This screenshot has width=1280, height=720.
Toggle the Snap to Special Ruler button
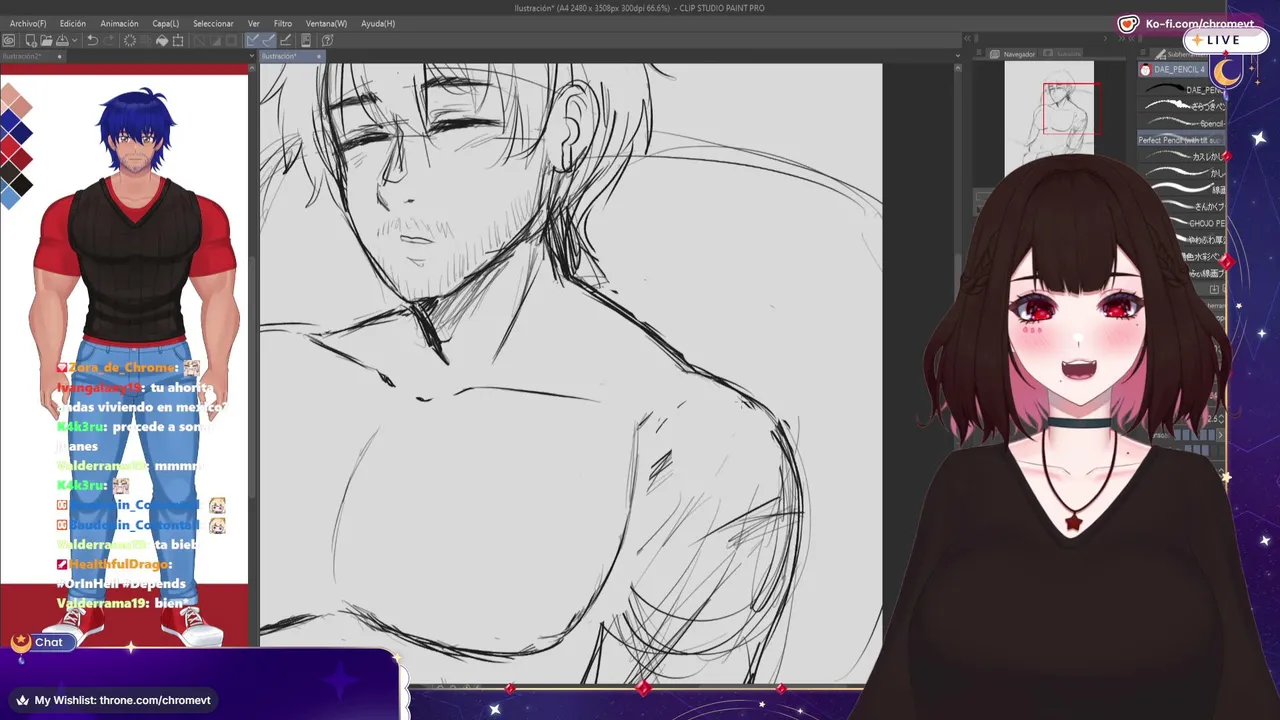pyautogui.click(x=269, y=40)
